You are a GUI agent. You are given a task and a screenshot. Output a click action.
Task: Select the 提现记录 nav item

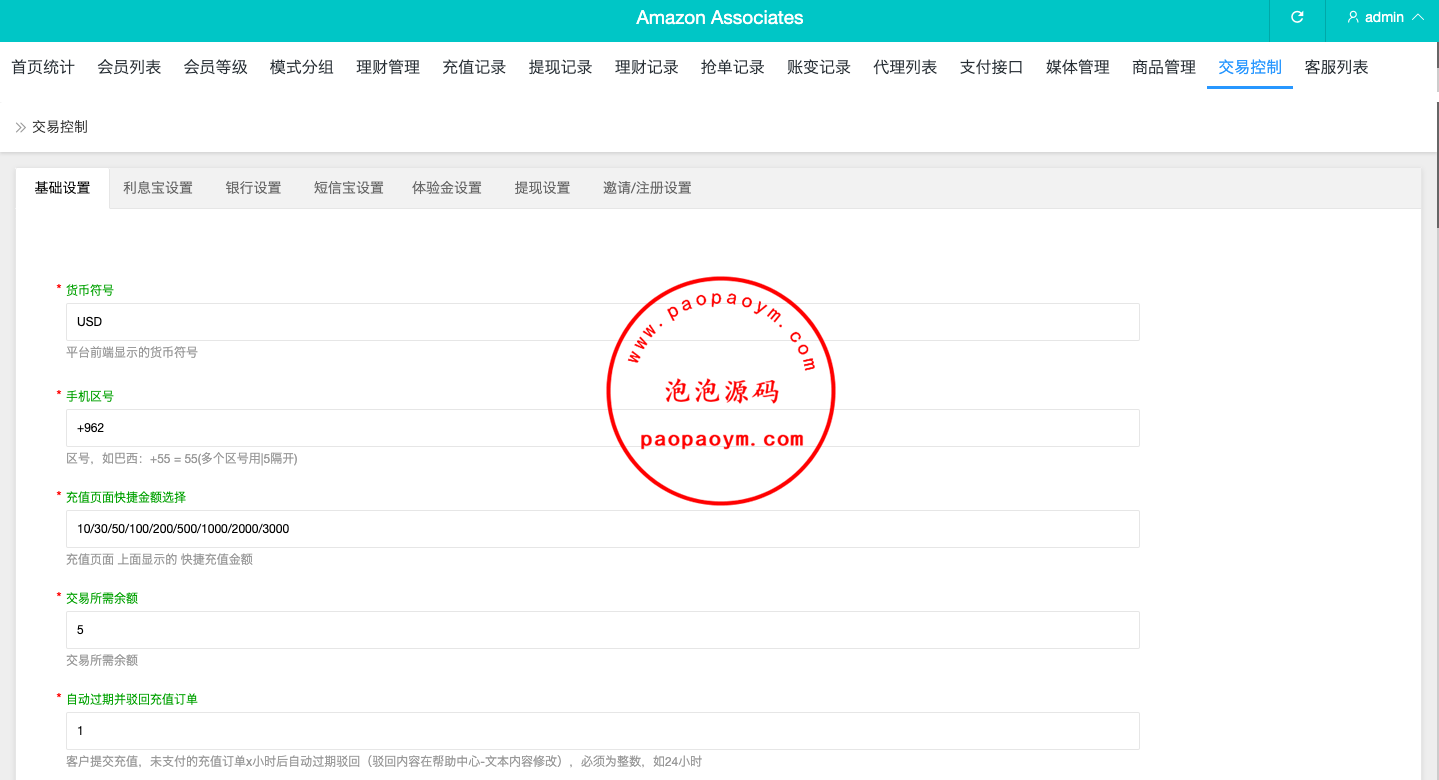(x=560, y=67)
